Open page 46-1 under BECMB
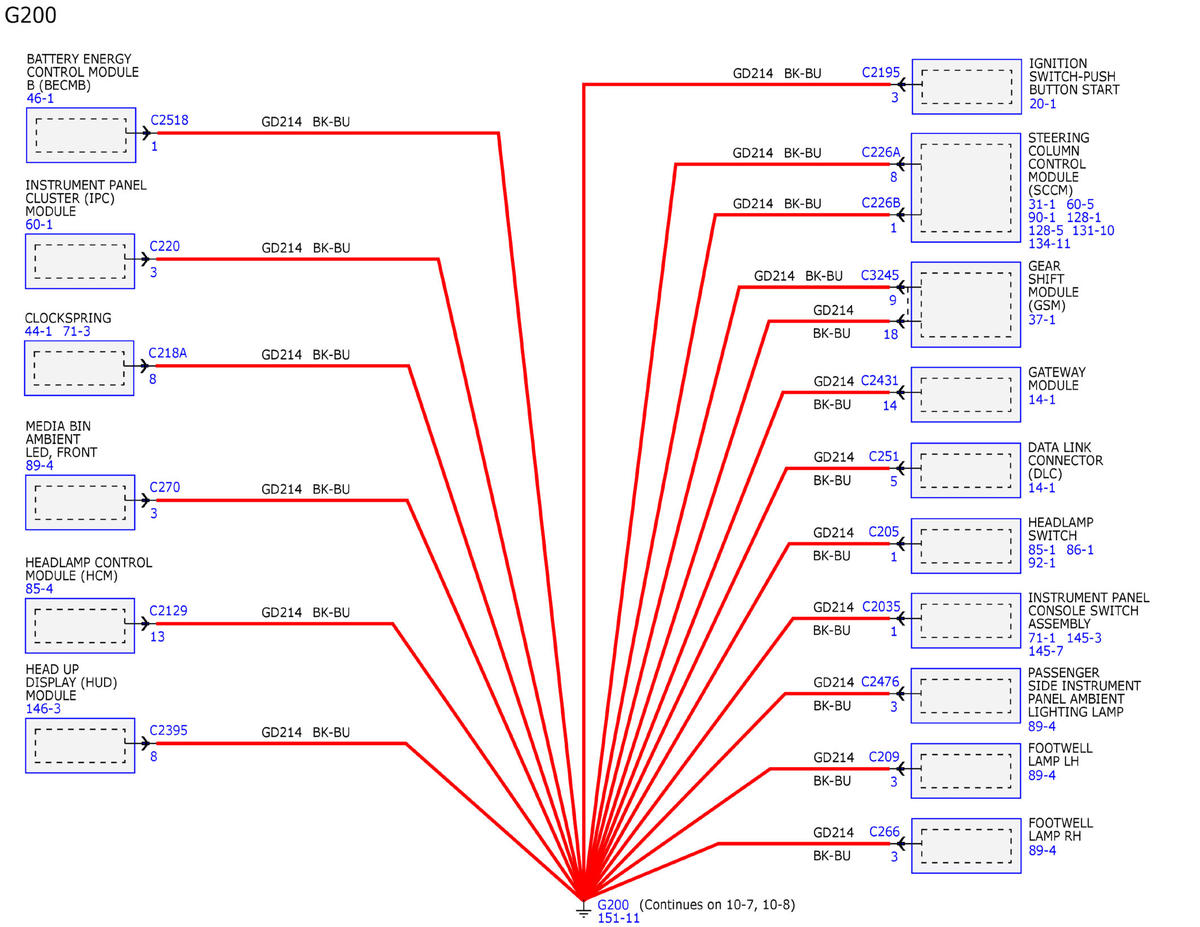Image resolution: width=1200 pixels, height=927 pixels. [40, 99]
